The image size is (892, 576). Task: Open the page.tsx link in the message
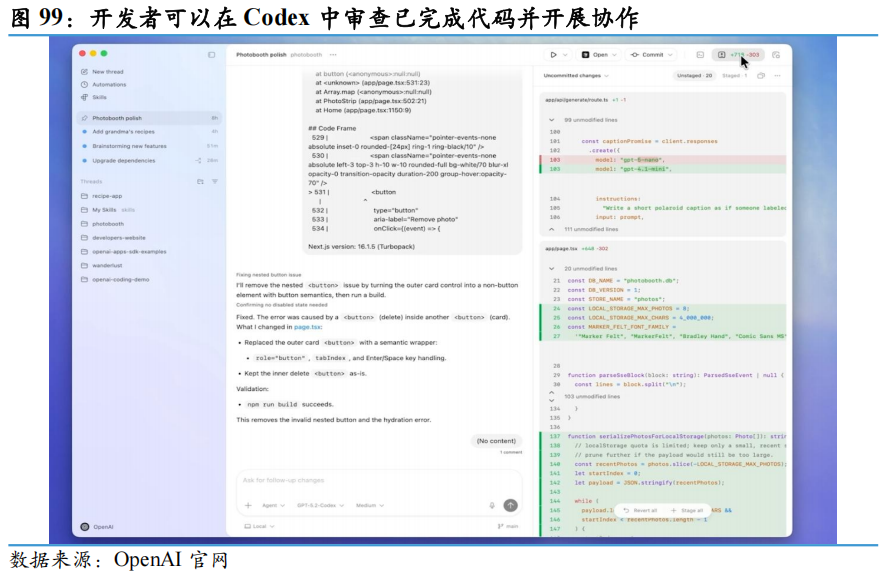tap(307, 327)
